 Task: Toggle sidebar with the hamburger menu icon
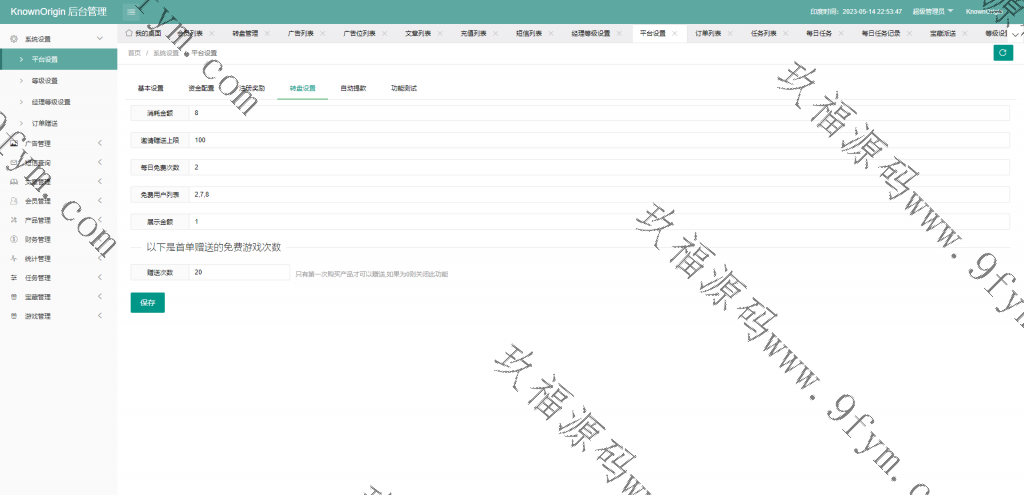coord(131,11)
